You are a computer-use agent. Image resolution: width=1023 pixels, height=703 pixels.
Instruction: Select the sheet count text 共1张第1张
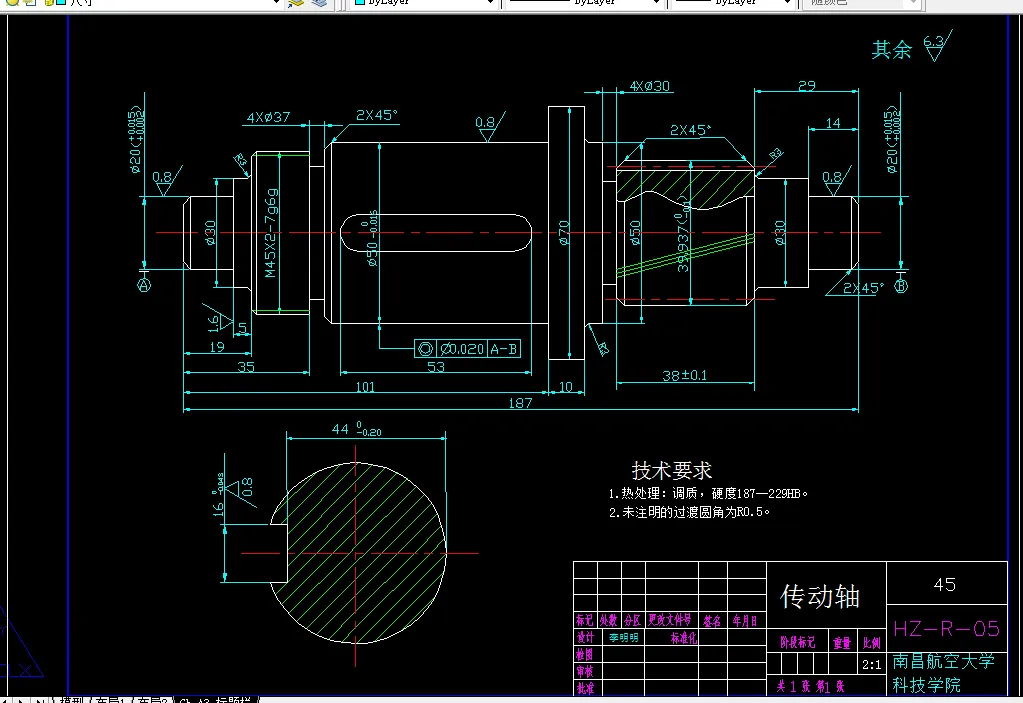(810, 687)
